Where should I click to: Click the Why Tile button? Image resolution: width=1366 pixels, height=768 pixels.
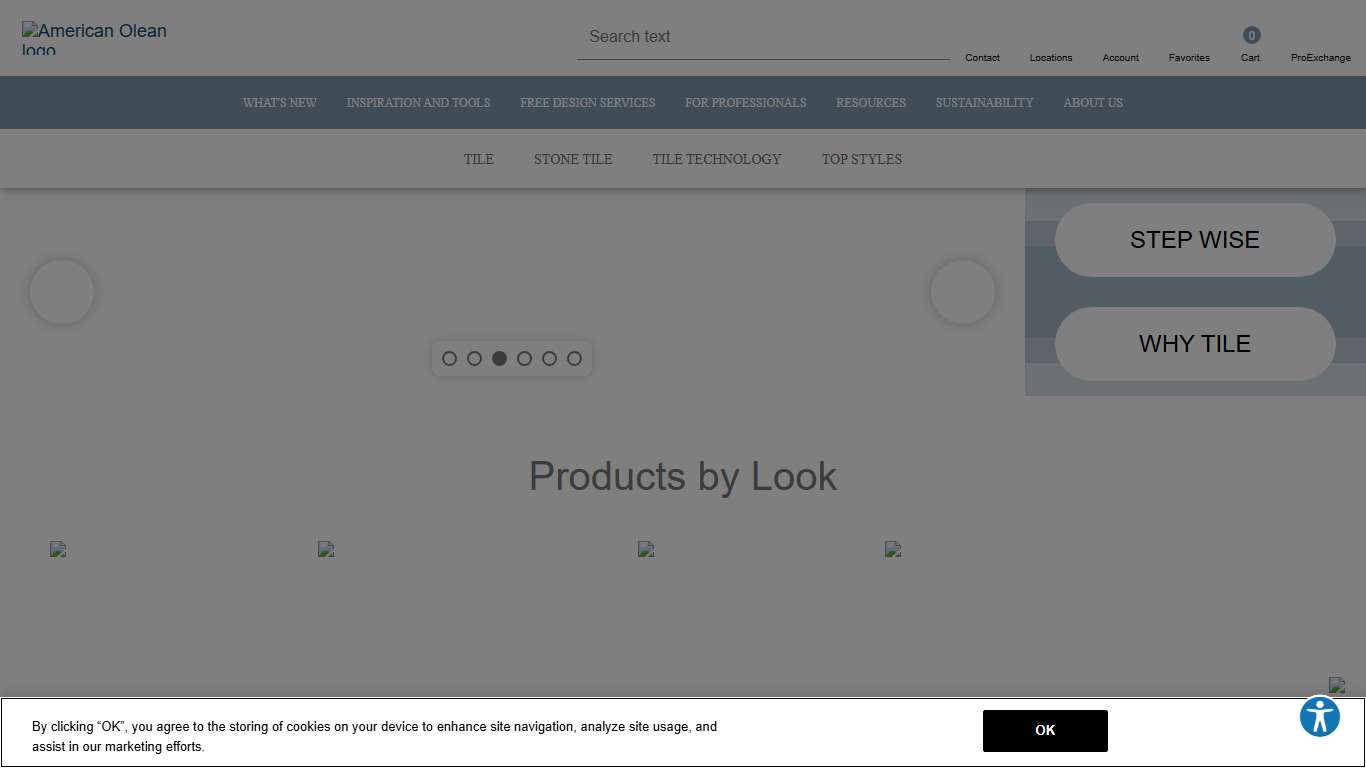coord(1194,344)
